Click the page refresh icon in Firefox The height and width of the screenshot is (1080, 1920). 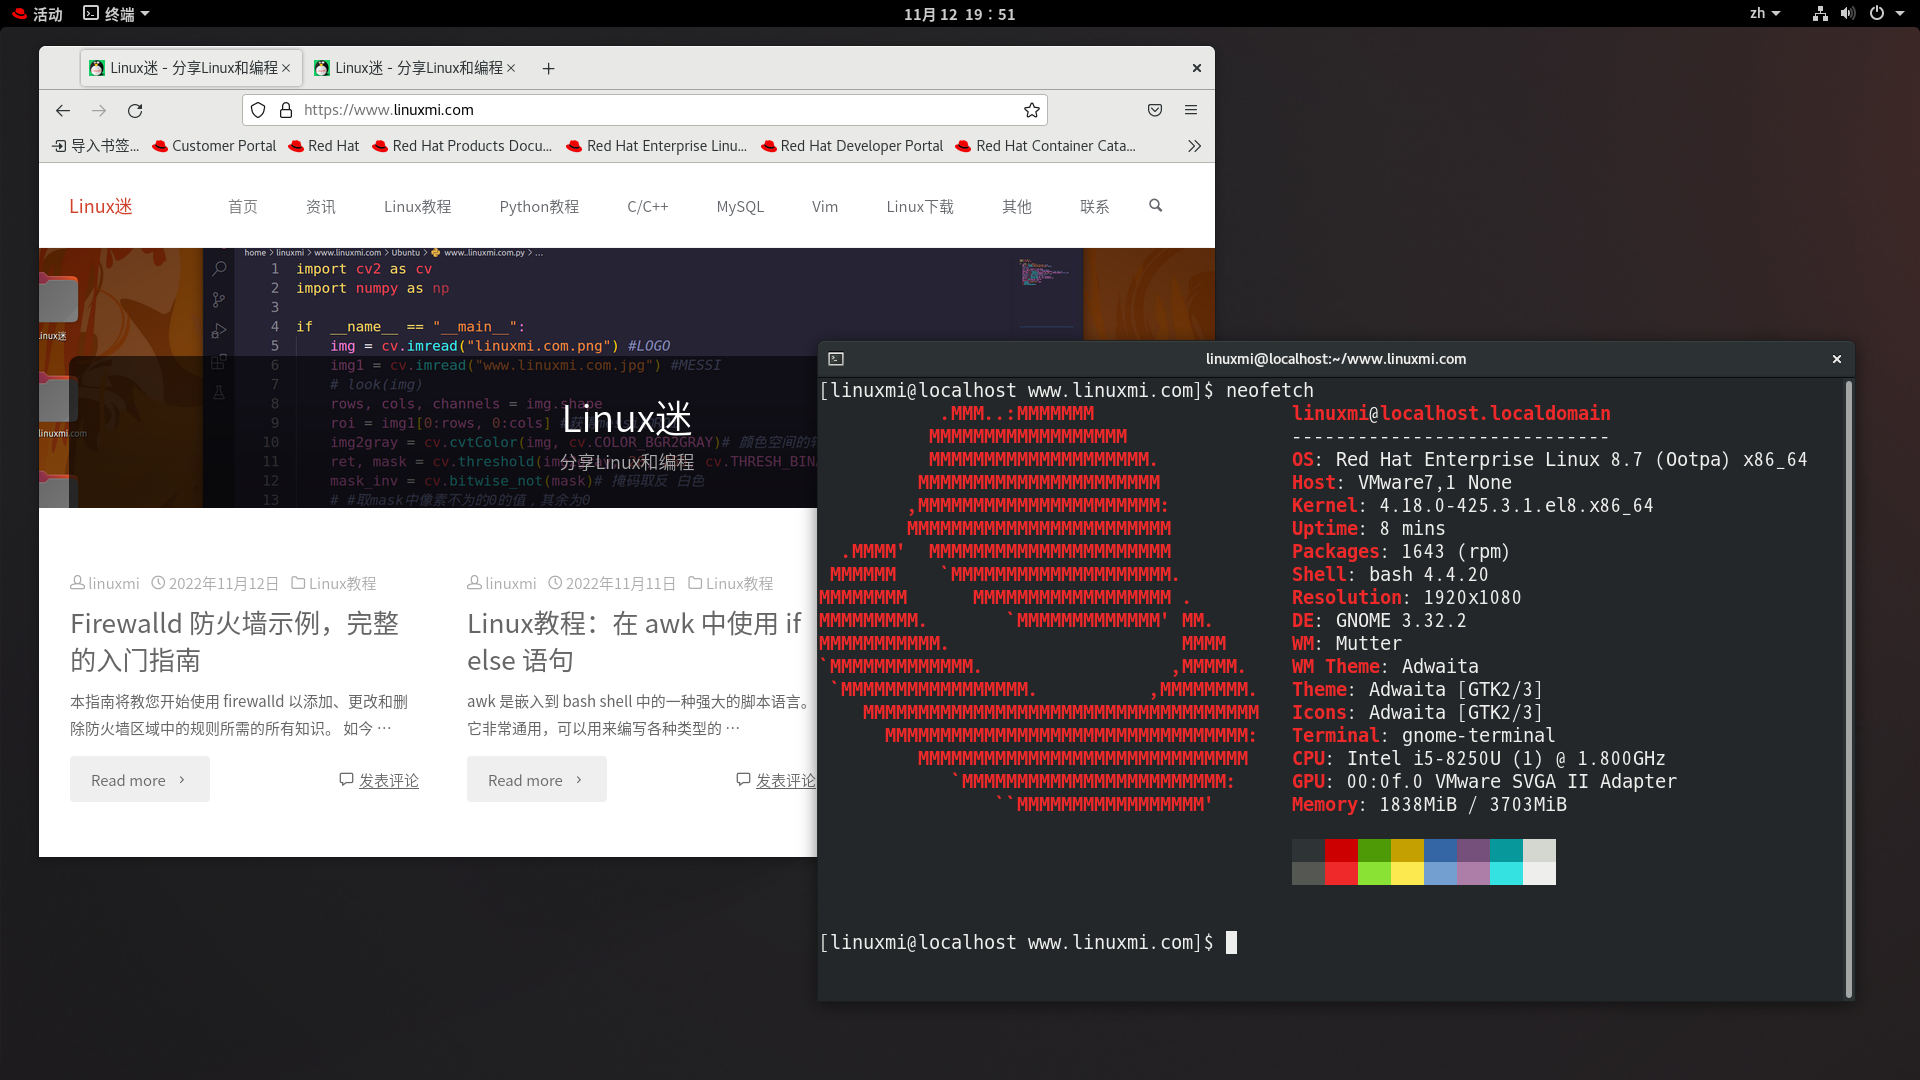[x=135, y=109]
